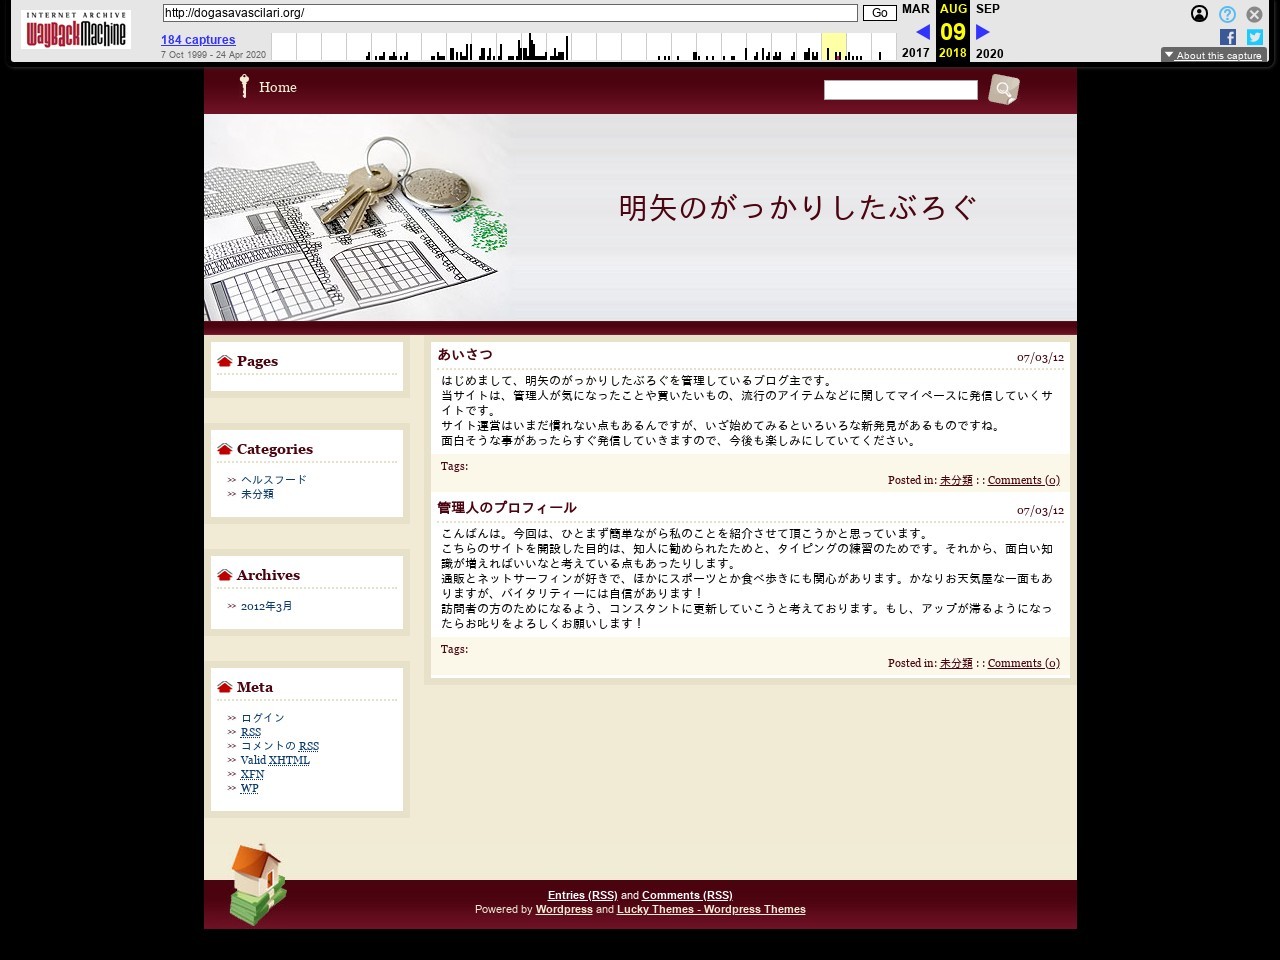Share capture on Facebook icon

pyautogui.click(x=1228, y=37)
